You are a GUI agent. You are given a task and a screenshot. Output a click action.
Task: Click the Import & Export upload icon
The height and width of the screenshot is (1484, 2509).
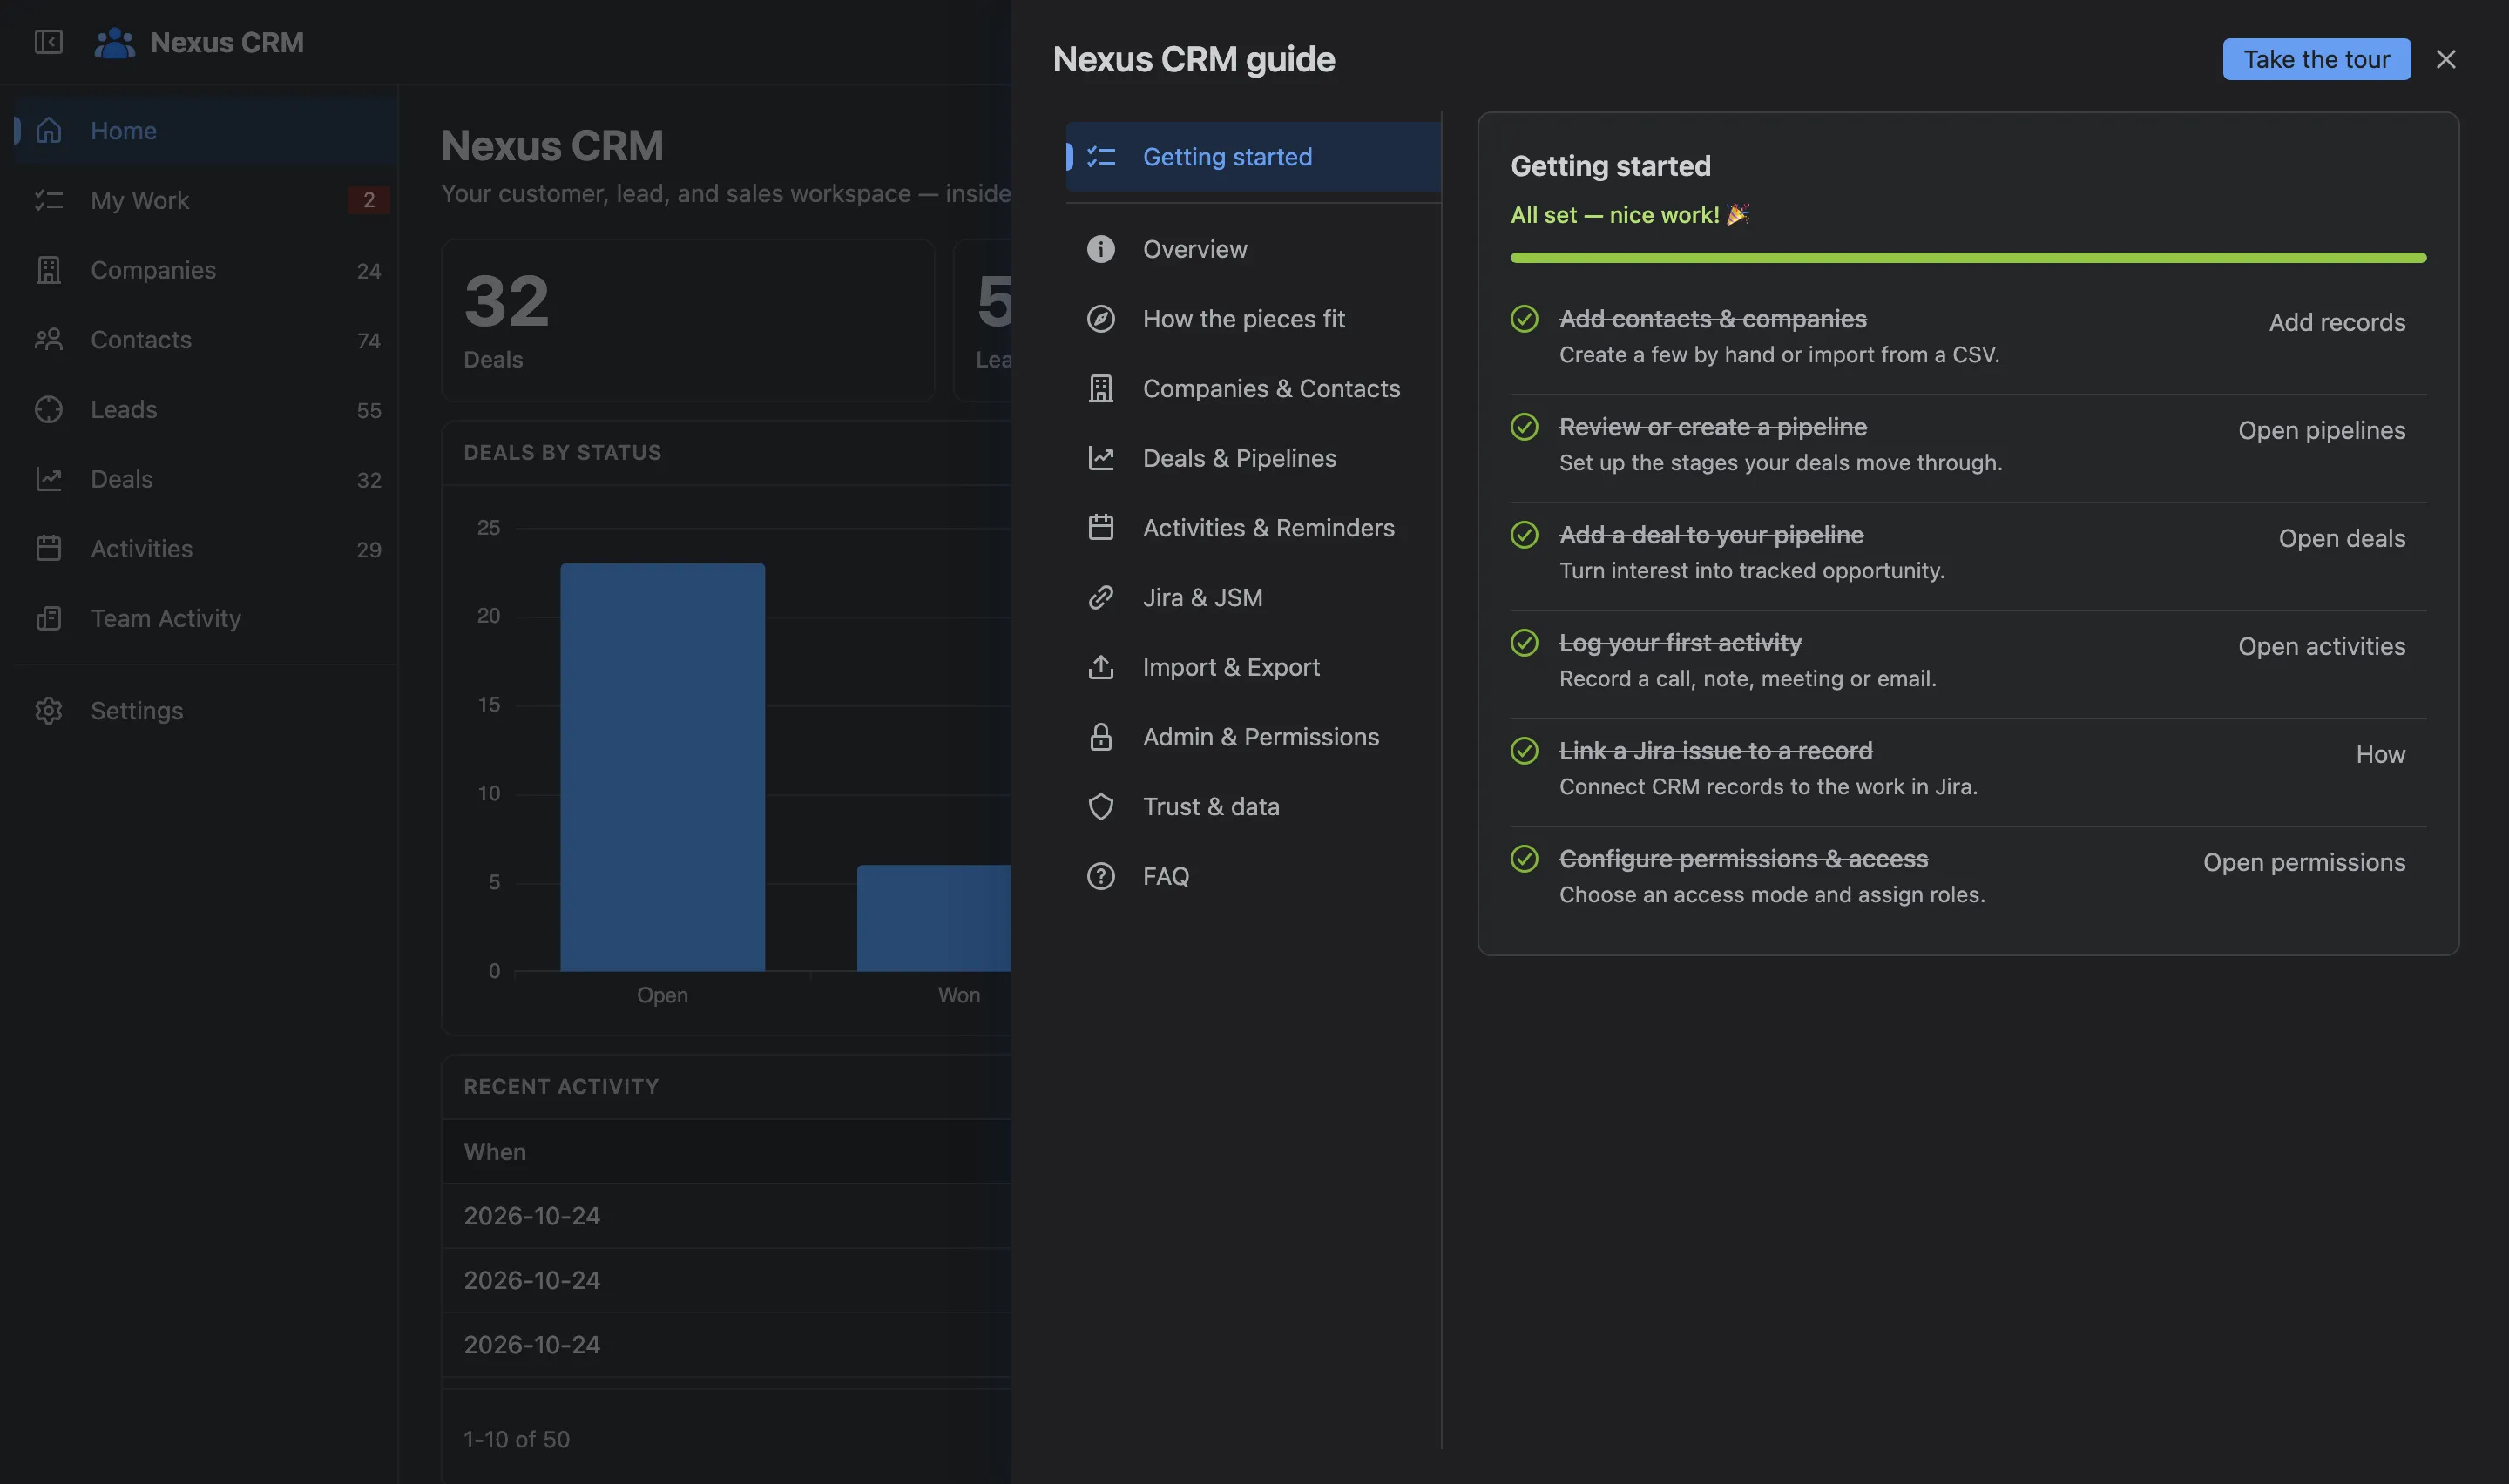1100,667
